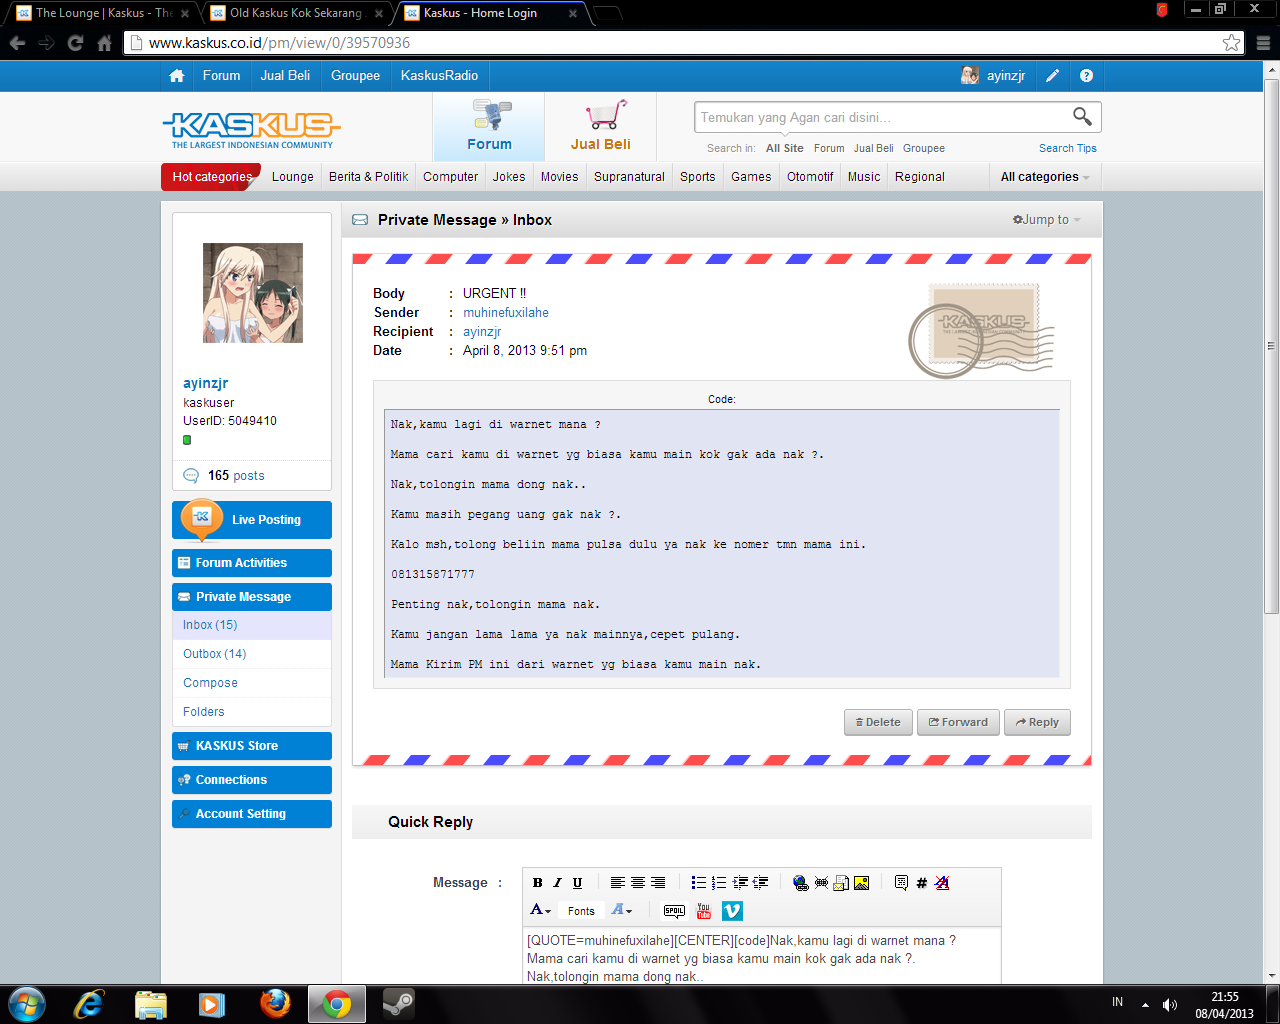Open Compose message link

coord(210,683)
